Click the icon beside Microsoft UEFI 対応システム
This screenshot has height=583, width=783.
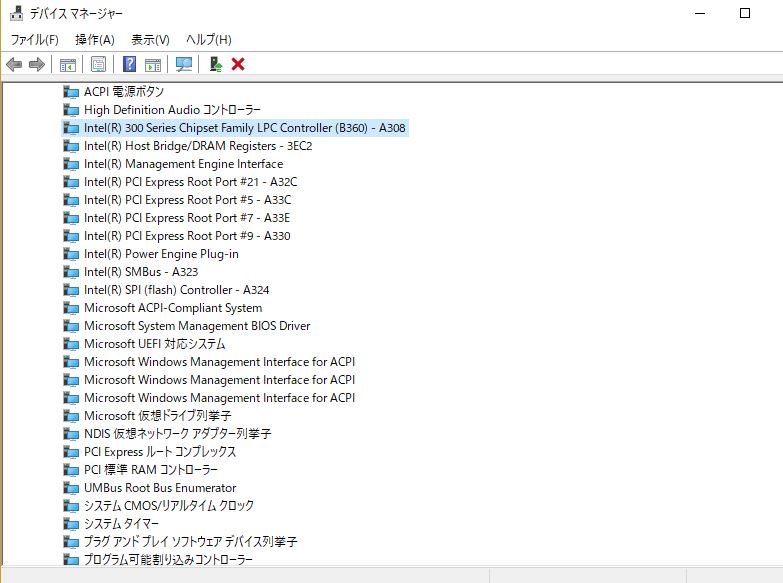[71, 344]
